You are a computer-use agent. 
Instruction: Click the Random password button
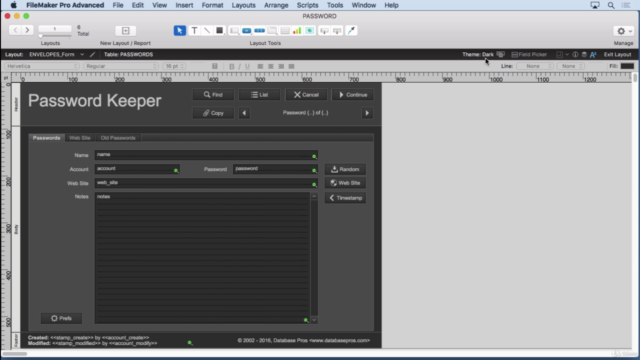coord(345,169)
